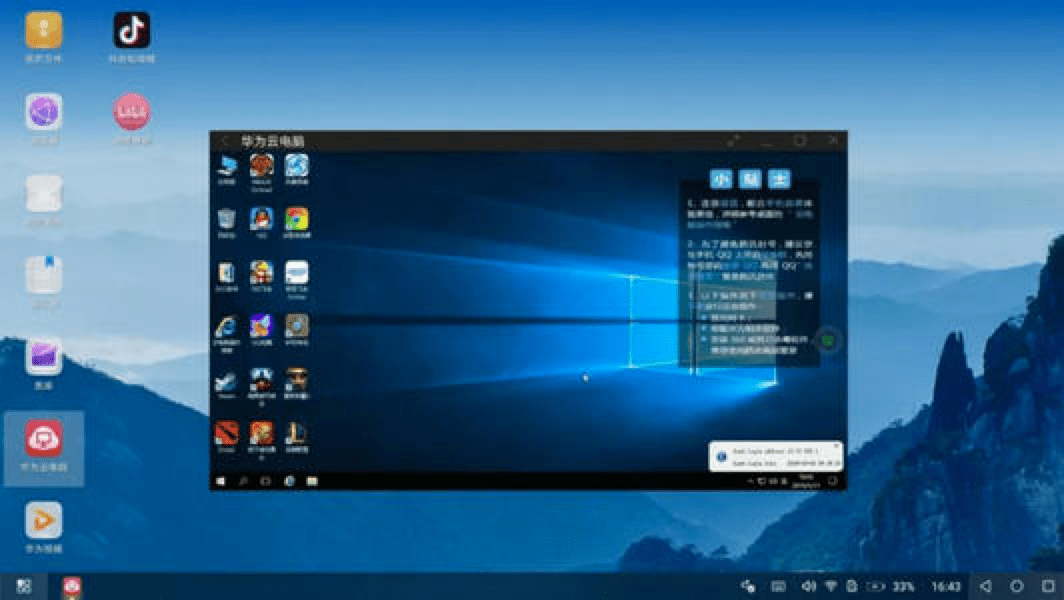The width and height of the screenshot is (1064, 600).
Task: Tap the square recents navigation button in taskbar
Action: [x=1048, y=586]
